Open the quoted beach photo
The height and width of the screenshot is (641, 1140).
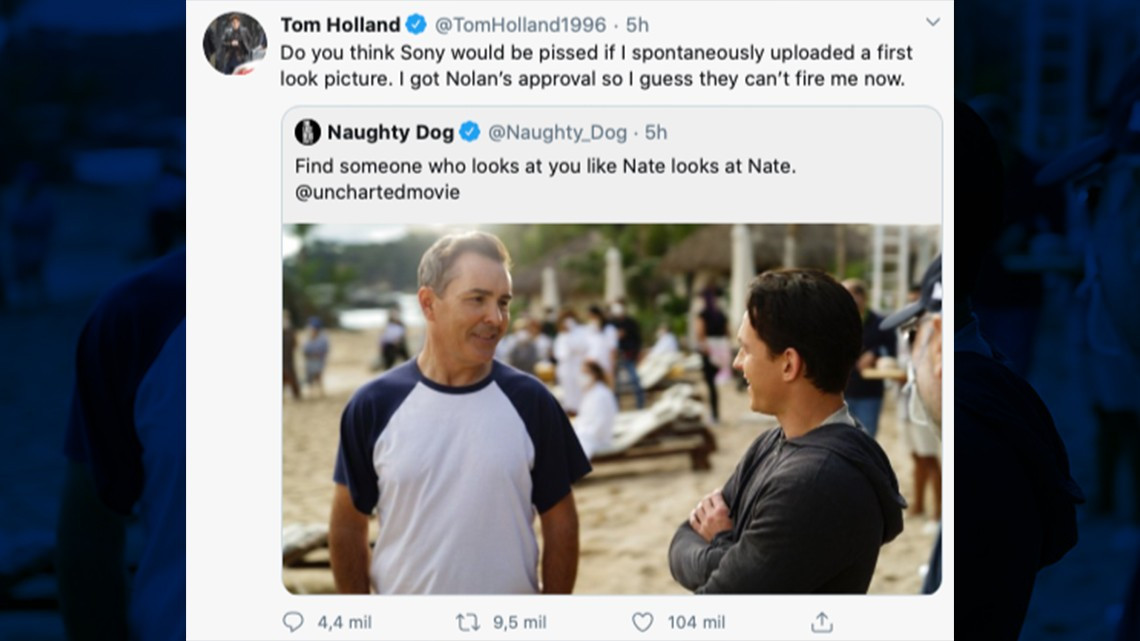tap(611, 408)
